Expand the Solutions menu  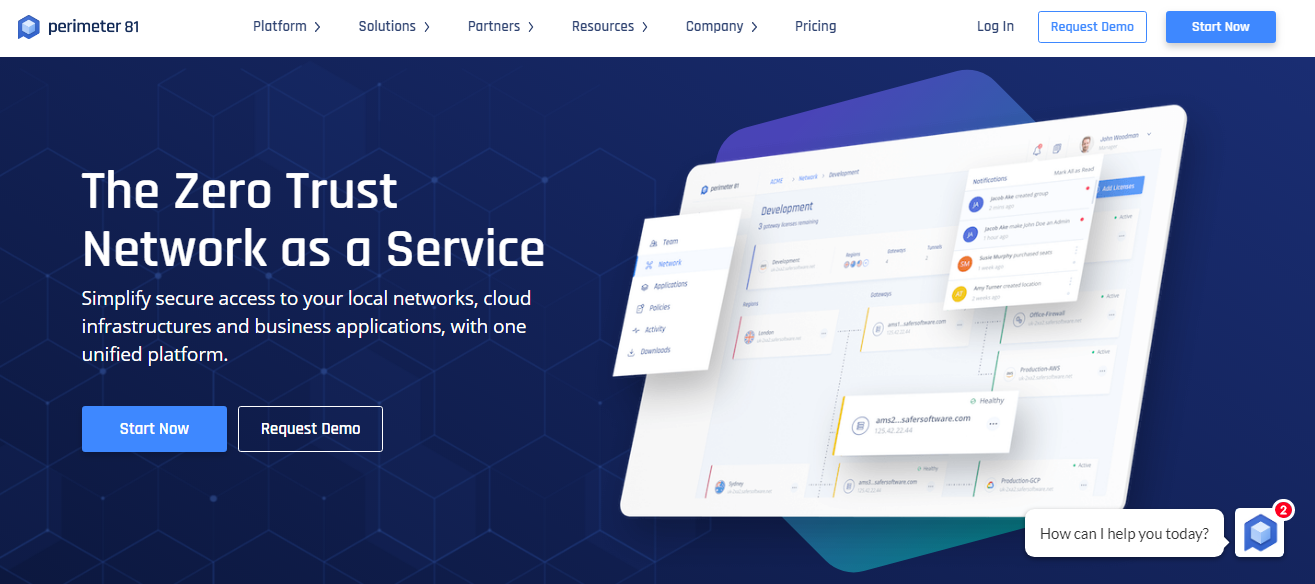tap(394, 27)
